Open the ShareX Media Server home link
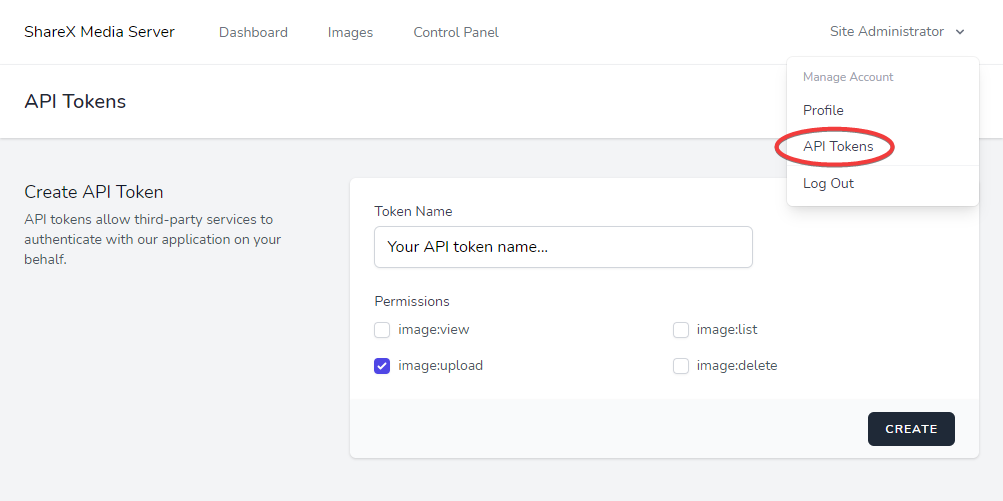 click(x=99, y=32)
